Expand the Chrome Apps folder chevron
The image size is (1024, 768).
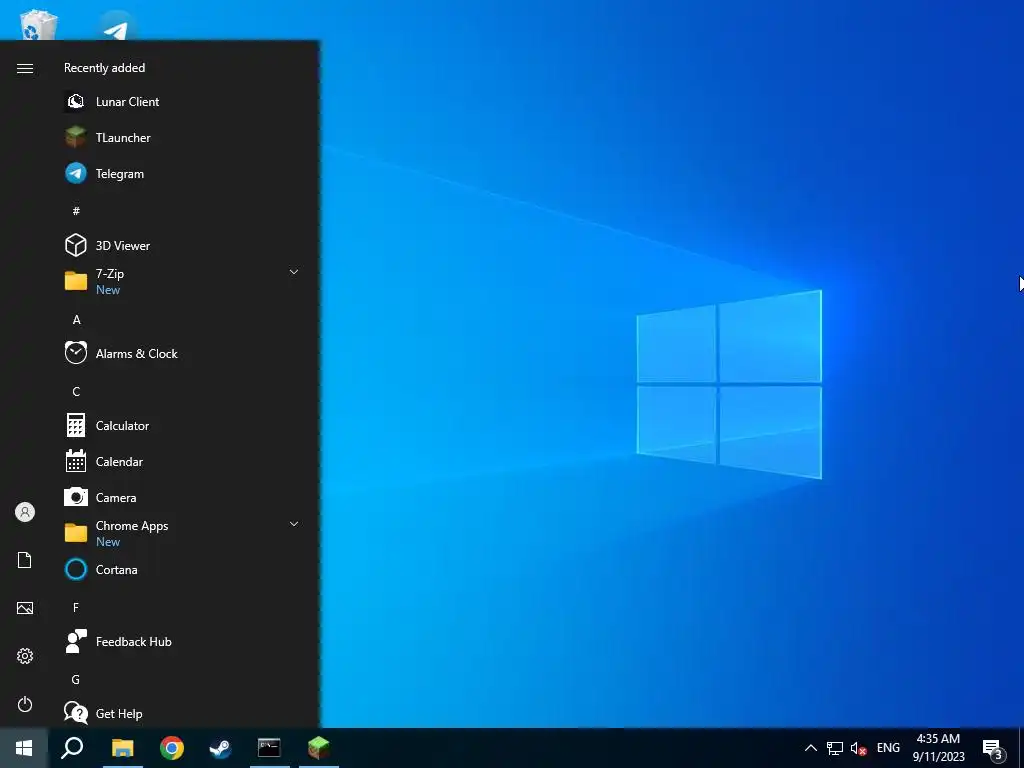pyautogui.click(x=294, y=524)
